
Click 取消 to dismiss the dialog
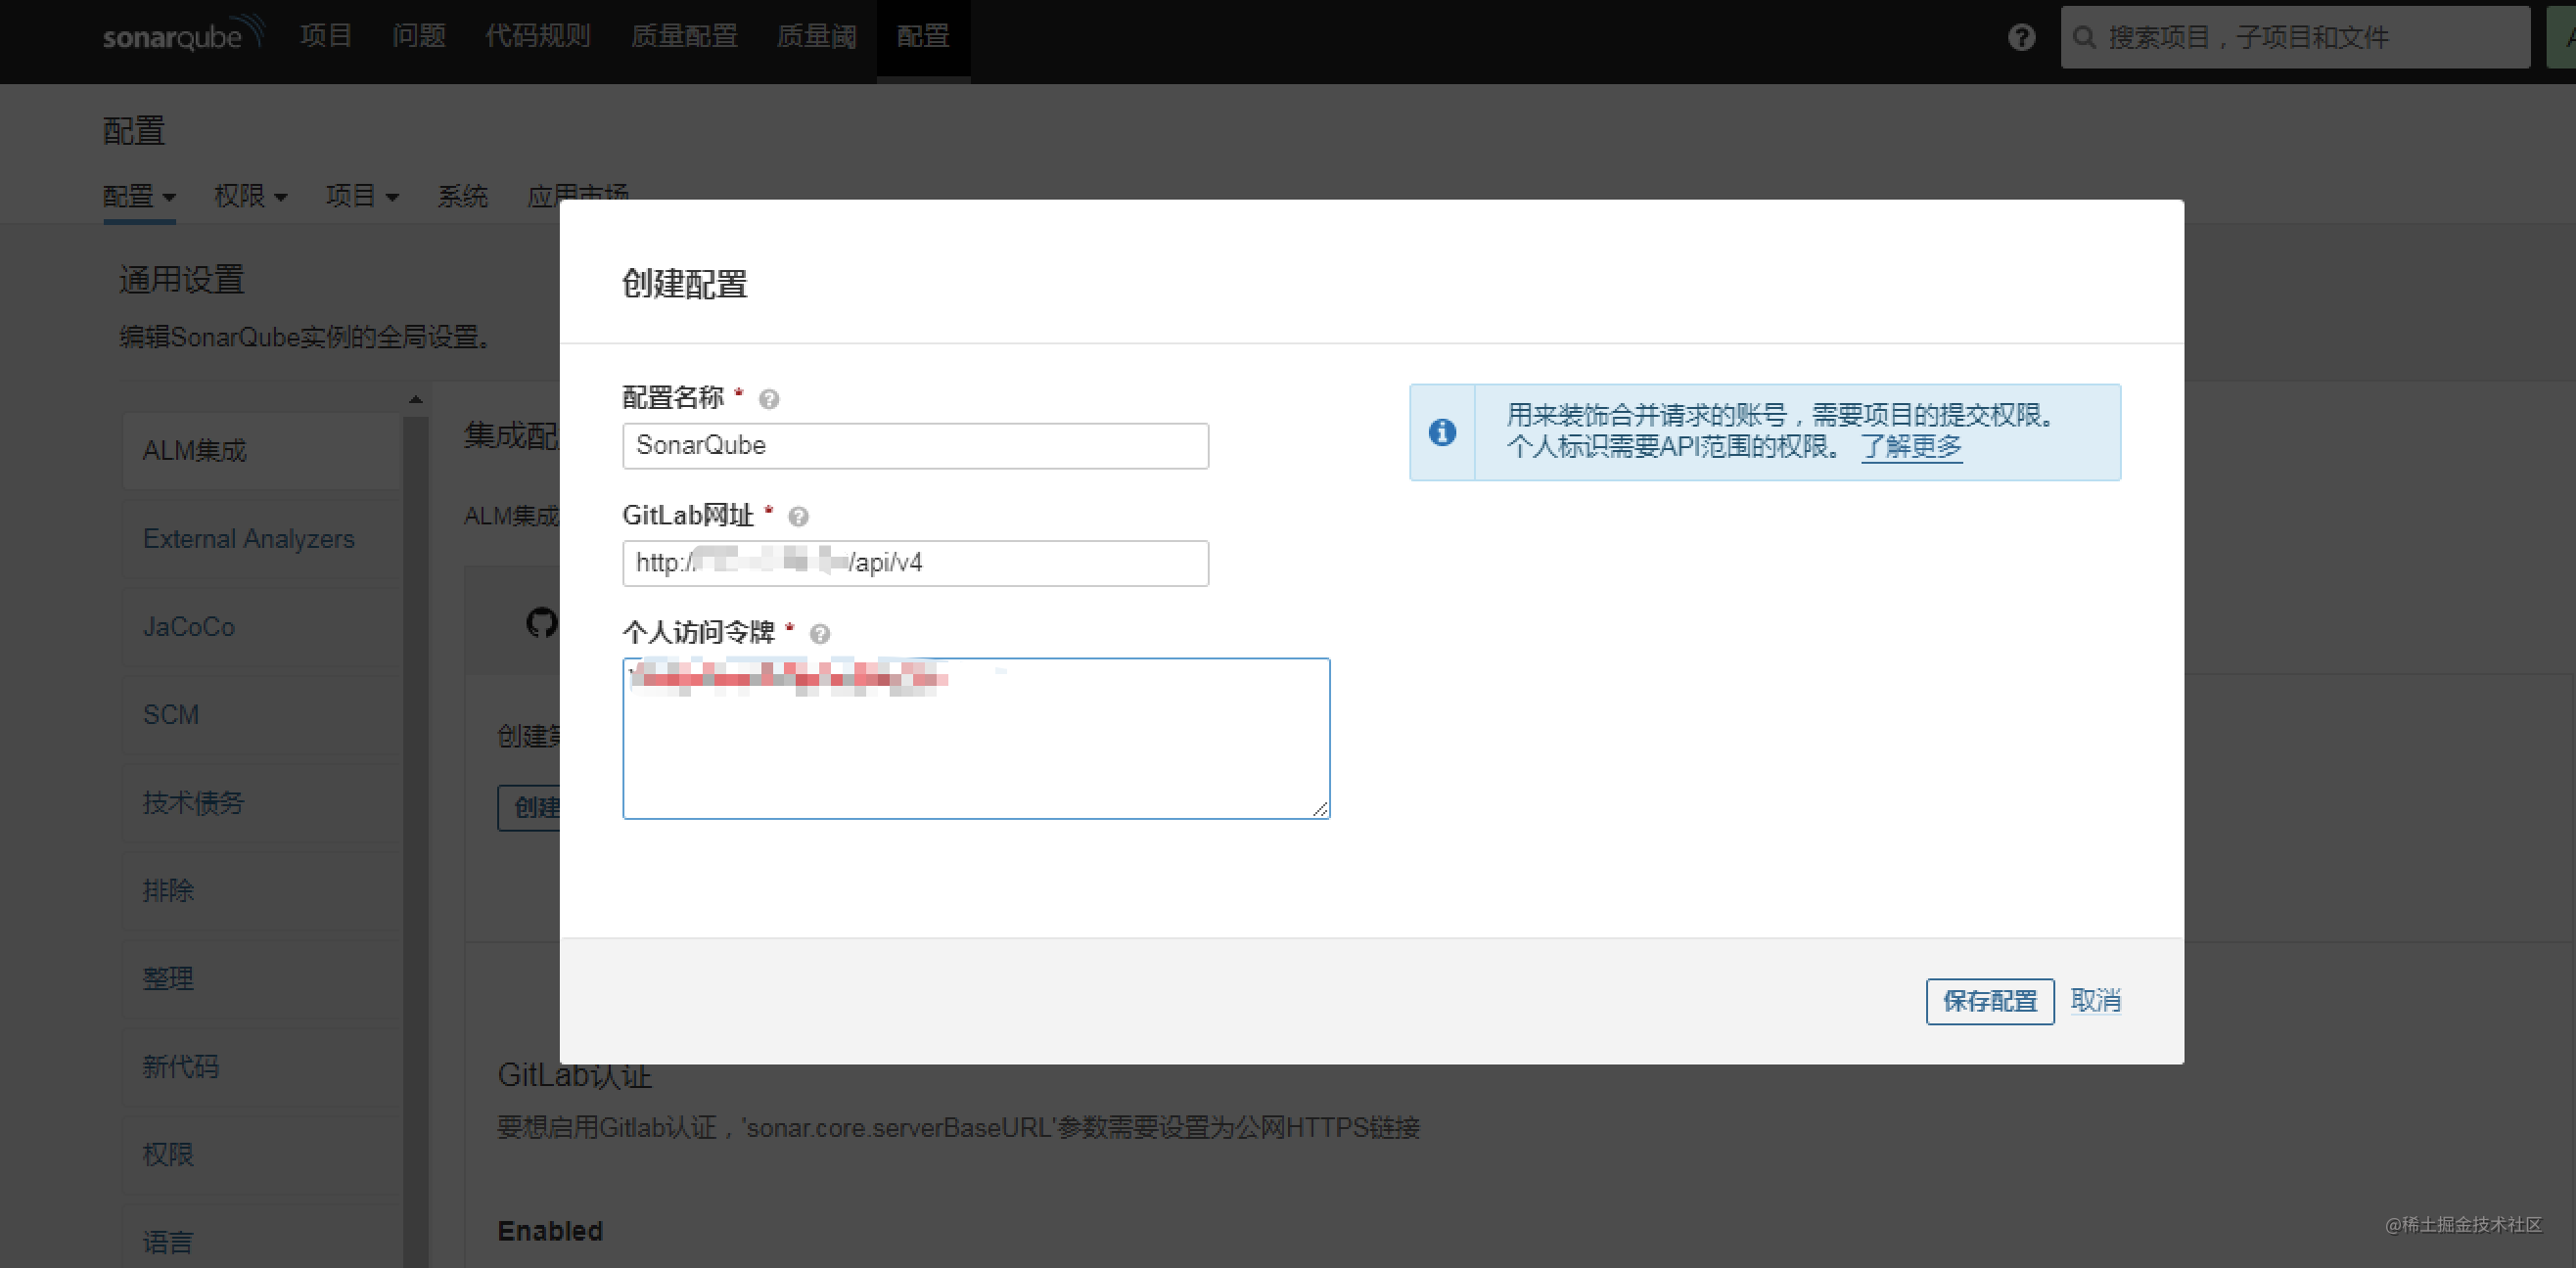click(x=2096, y=1001)
